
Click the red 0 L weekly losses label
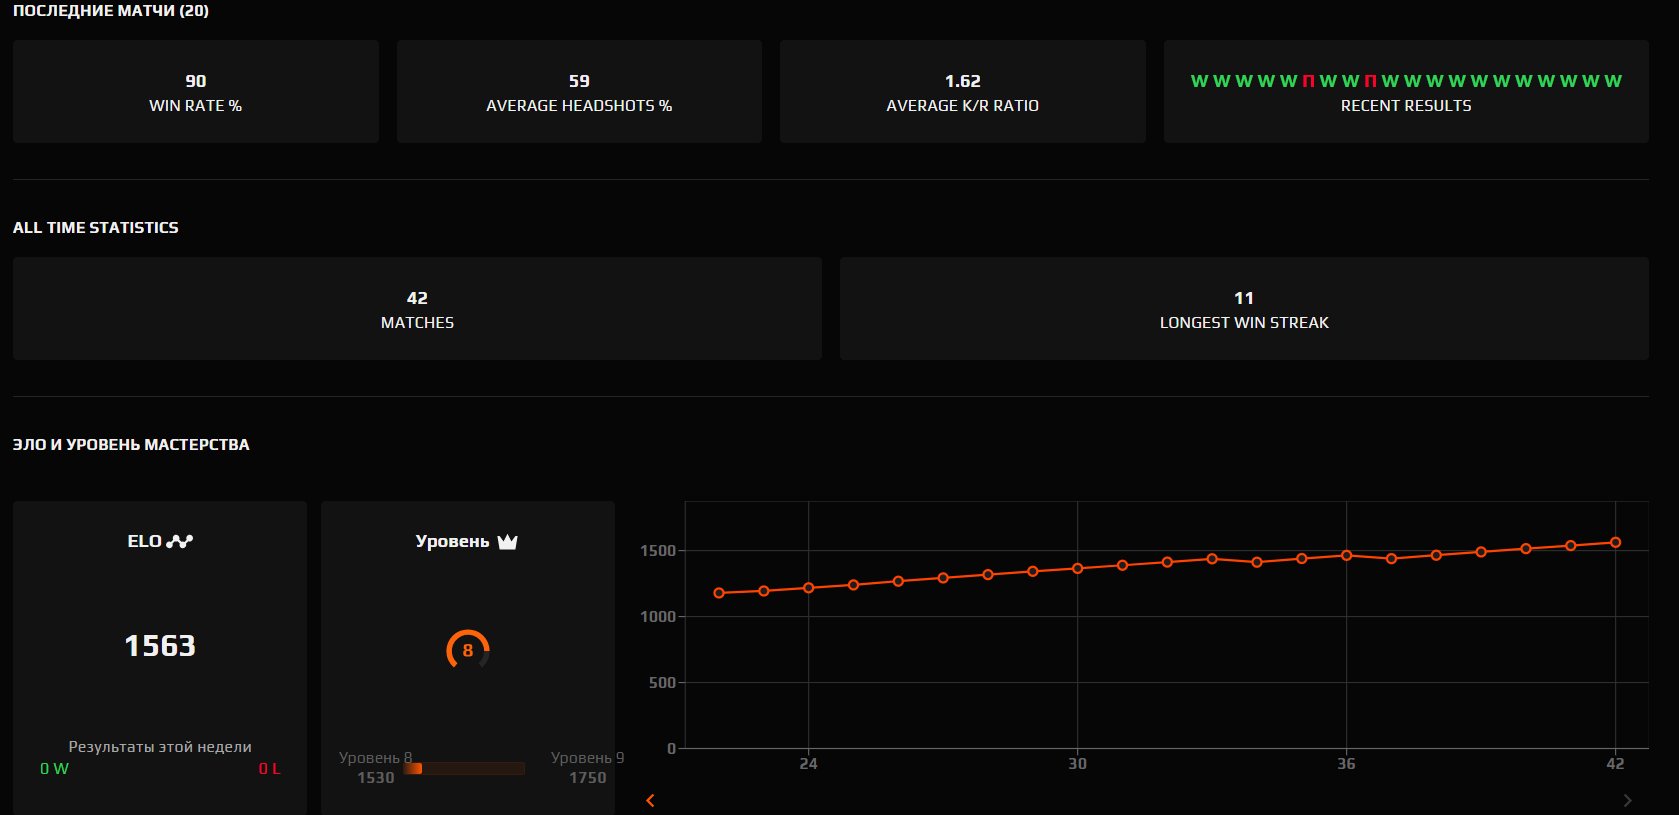[269, 769]
